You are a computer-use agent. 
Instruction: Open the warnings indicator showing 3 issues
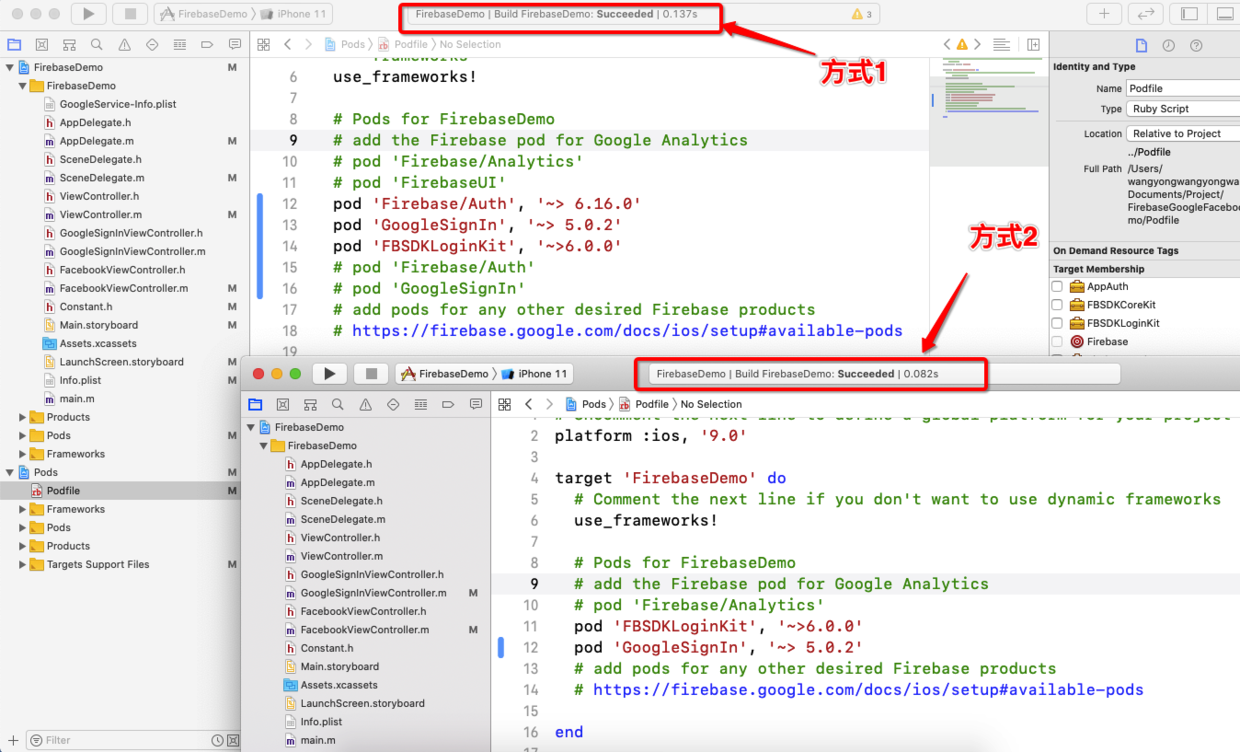[x=862, y=15]
